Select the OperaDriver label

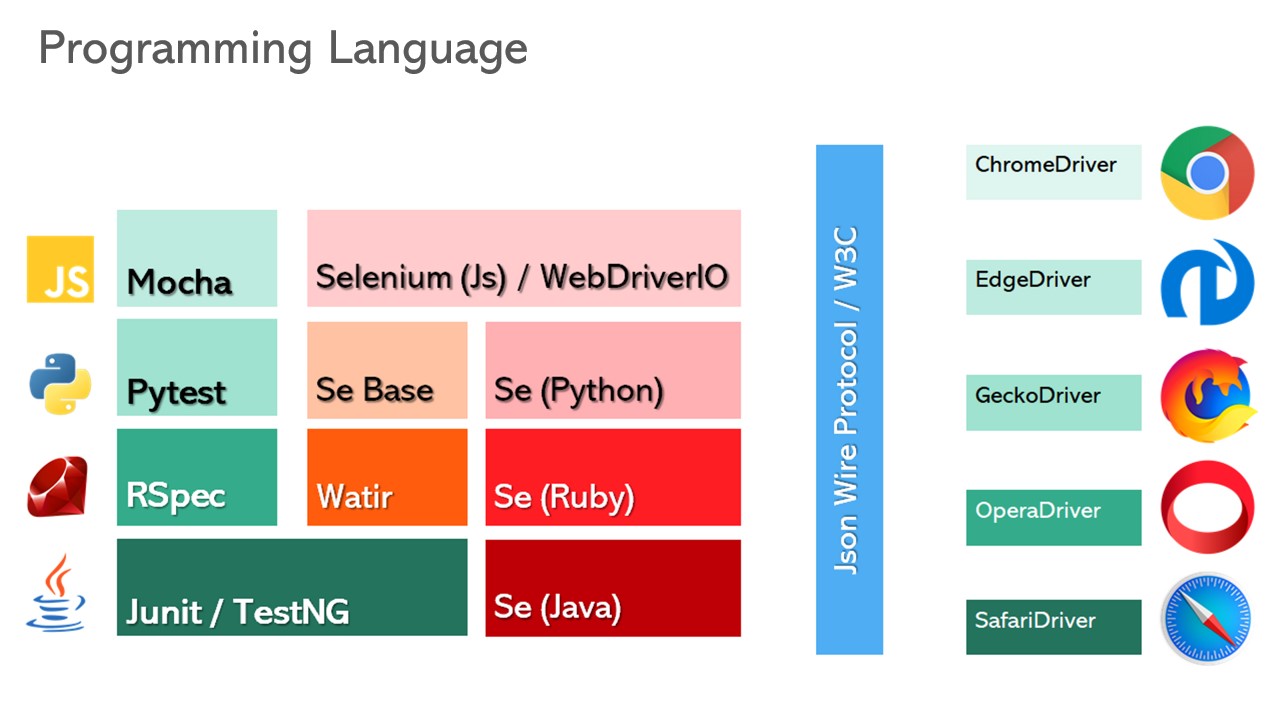(1053, 517)
